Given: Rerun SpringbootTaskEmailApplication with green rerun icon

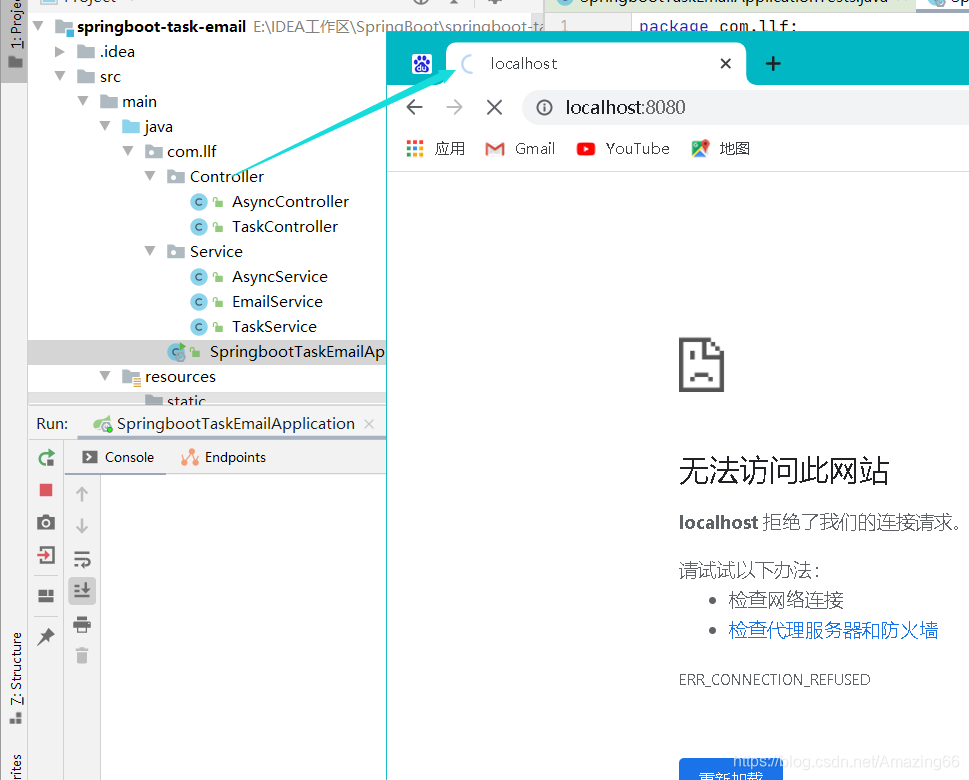Looking at the screenshot, I should [x=46, y=458].
